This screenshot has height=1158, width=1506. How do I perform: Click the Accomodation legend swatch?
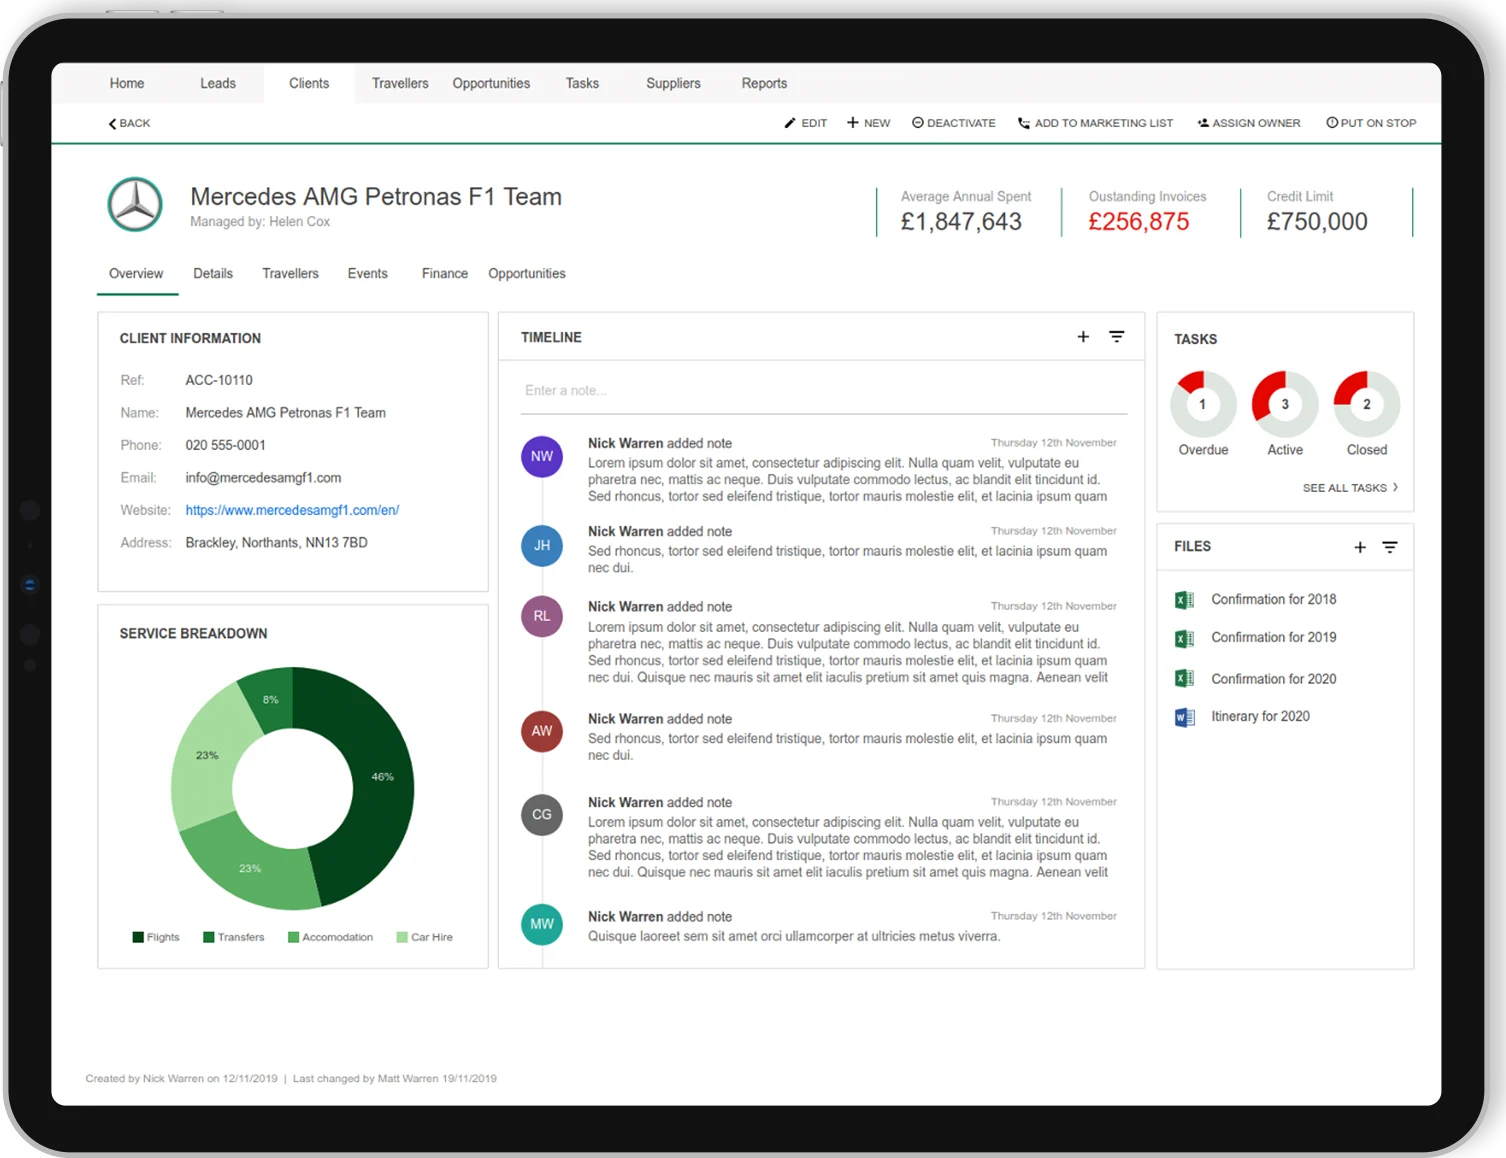293,937
